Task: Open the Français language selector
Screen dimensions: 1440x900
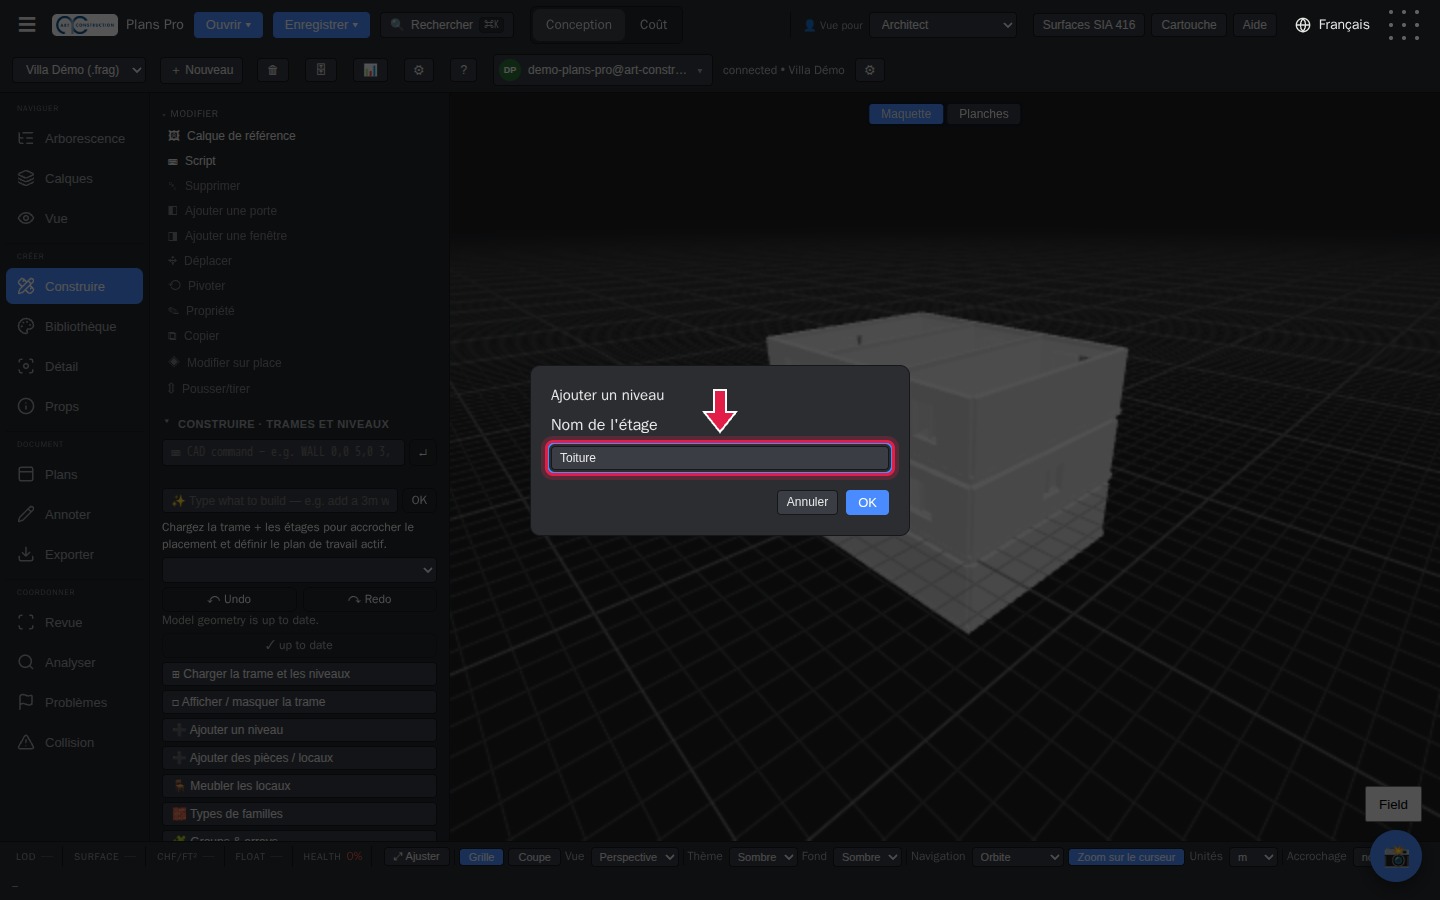Action: 1332,25
